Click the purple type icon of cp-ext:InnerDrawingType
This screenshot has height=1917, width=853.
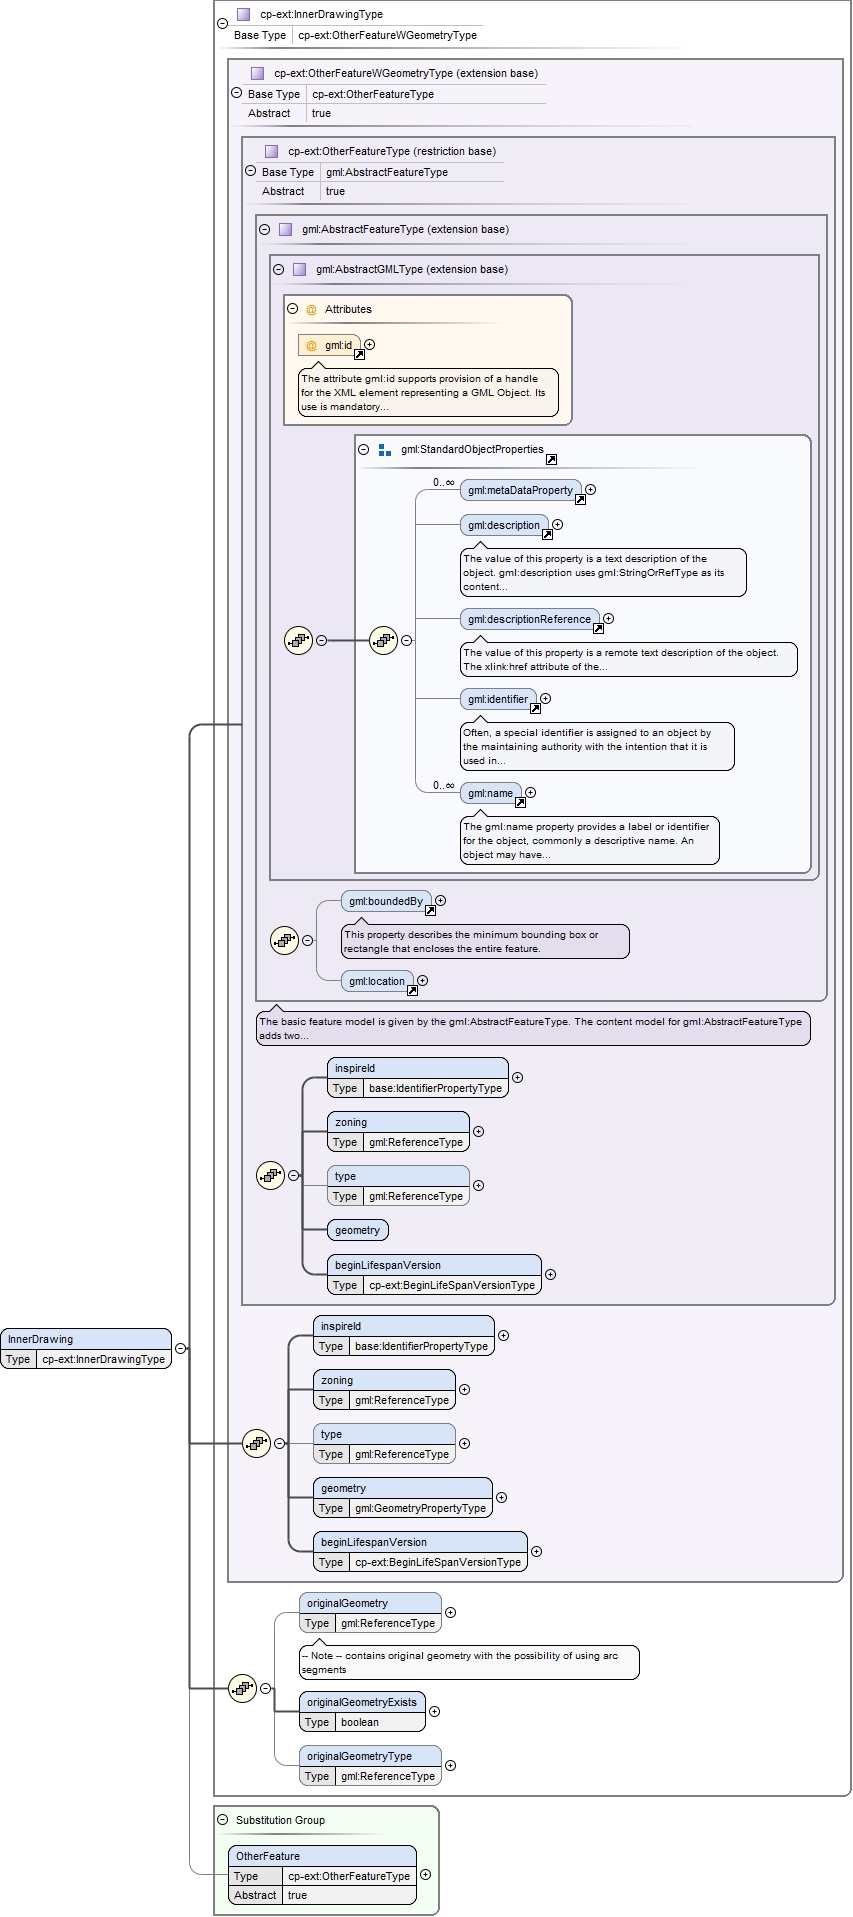[x=243, y=14]
